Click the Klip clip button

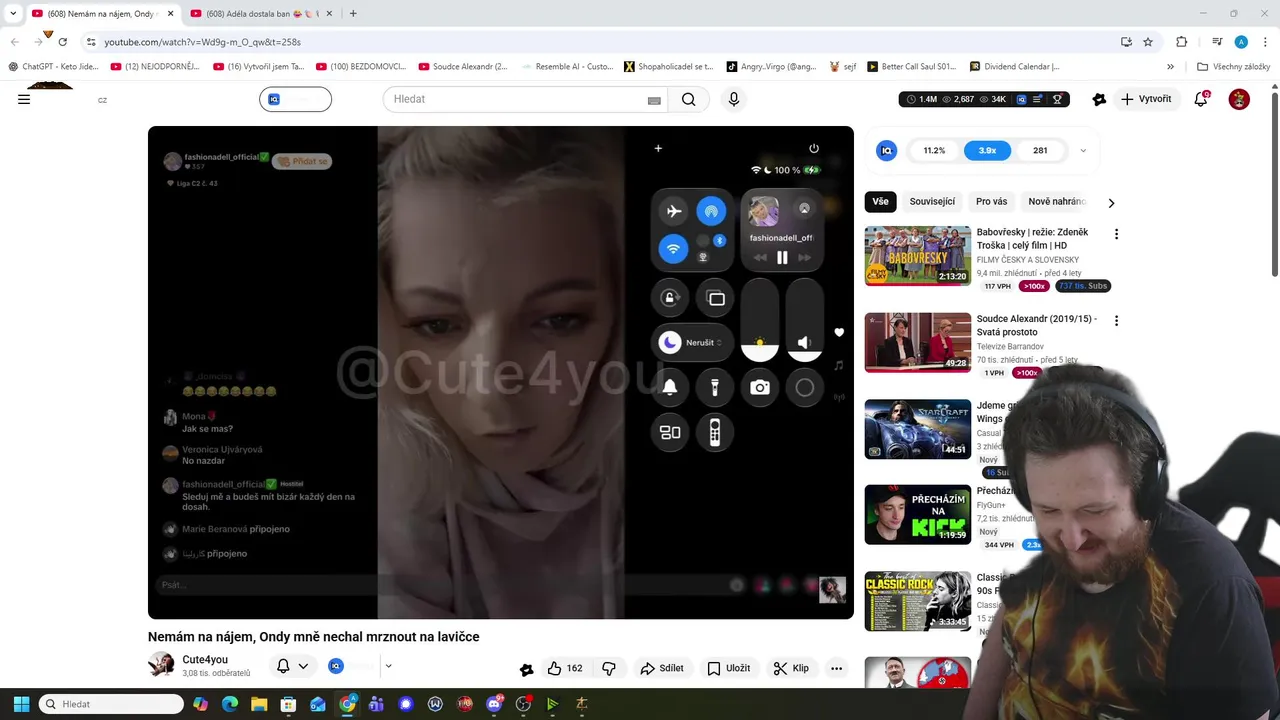pyautogui.click(x=791, y=668)
